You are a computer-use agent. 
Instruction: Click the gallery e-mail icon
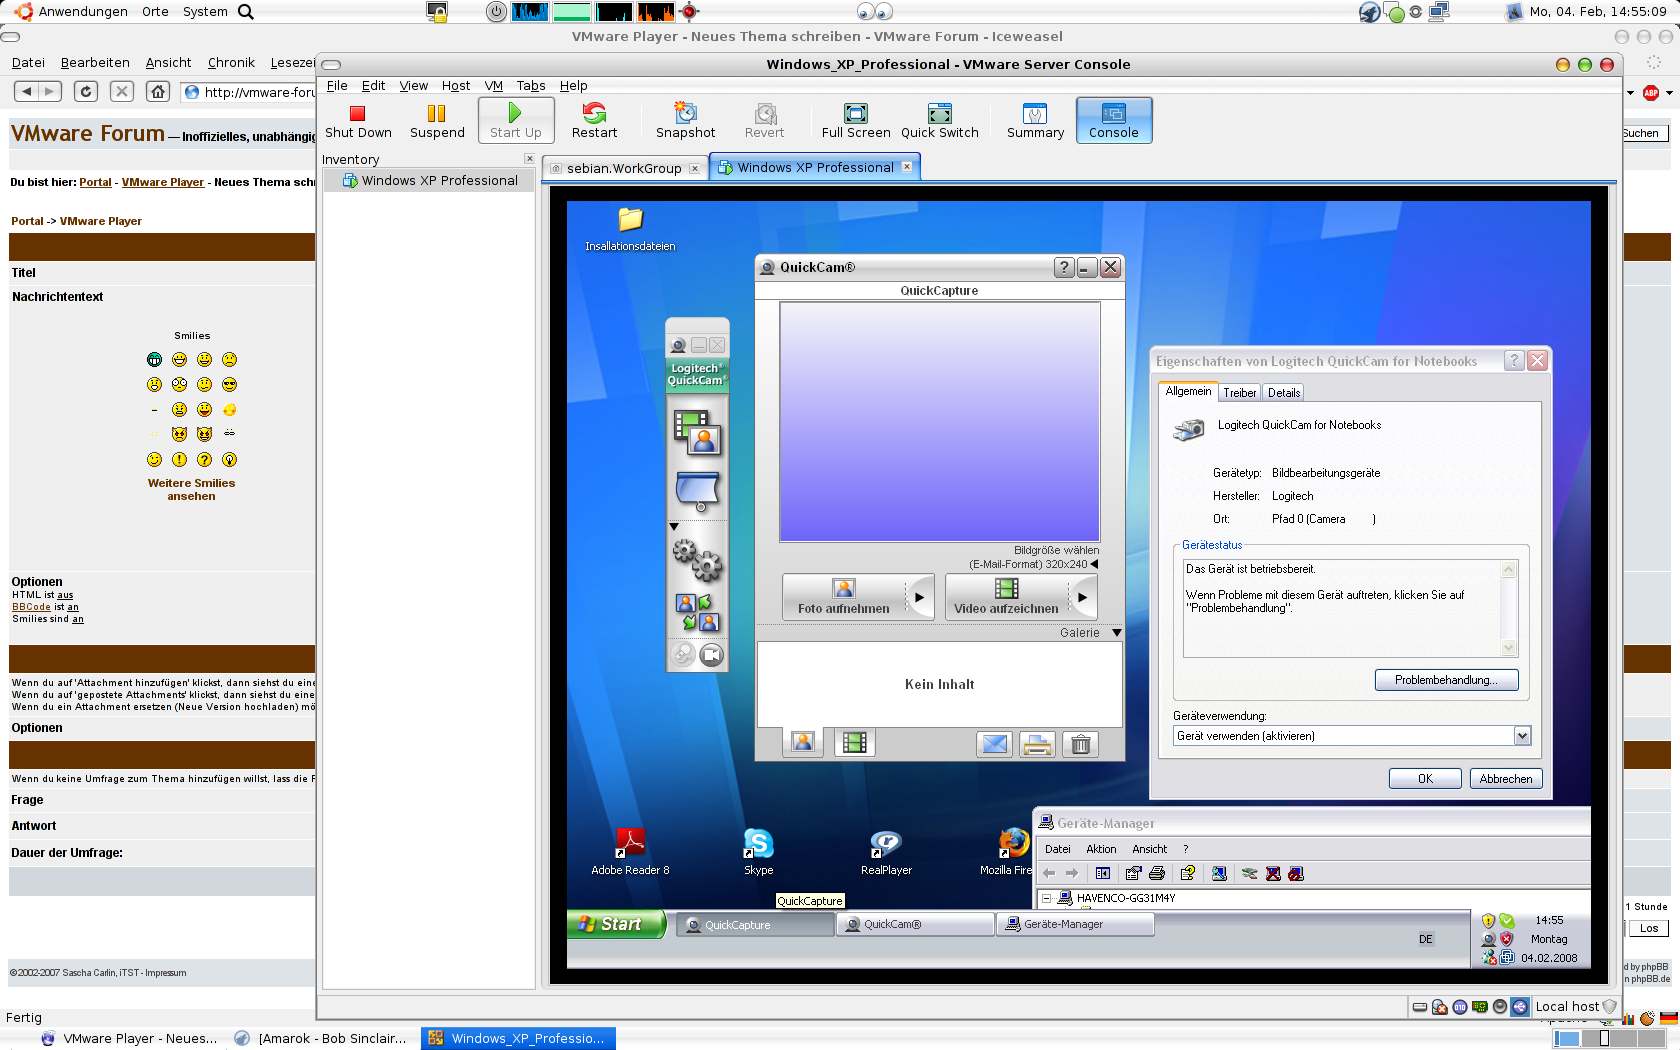pos(994,744)
